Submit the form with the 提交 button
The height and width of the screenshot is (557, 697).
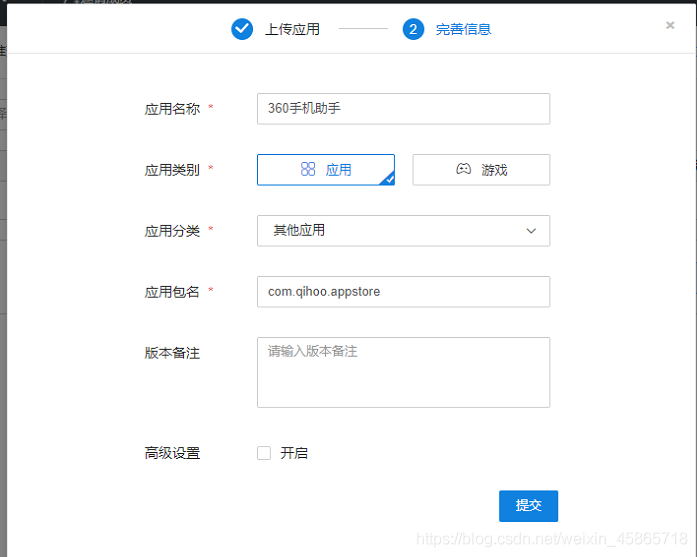coord(528,506)
